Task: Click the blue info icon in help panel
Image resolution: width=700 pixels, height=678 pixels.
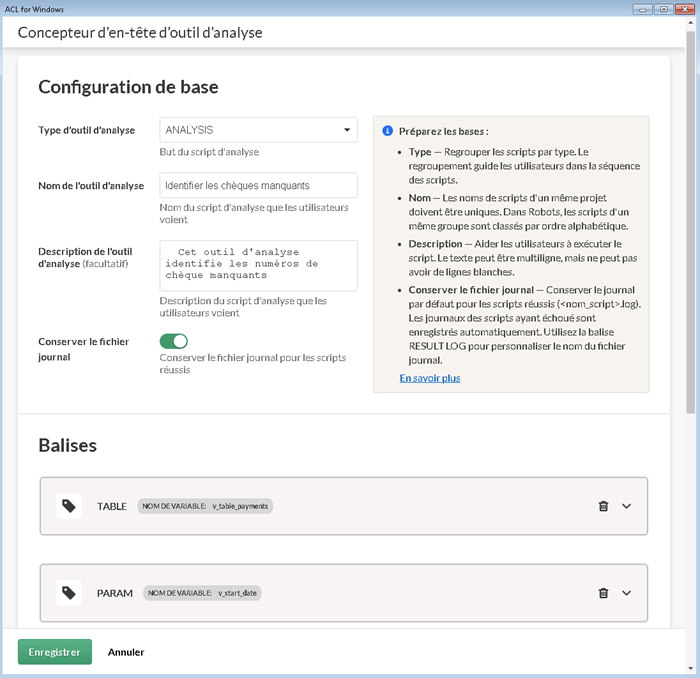Action: (388, 131)
